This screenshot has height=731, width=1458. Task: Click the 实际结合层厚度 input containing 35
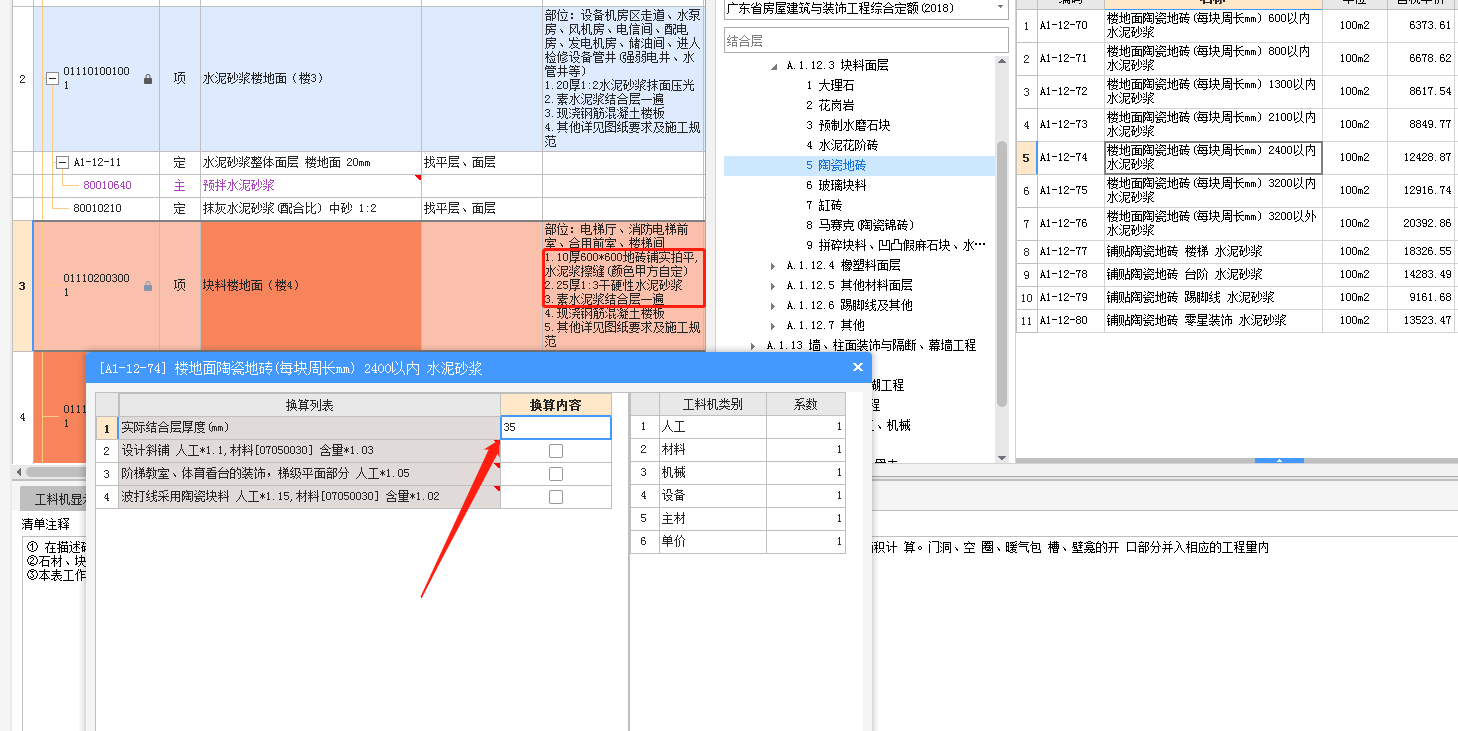tap(556, 427)
